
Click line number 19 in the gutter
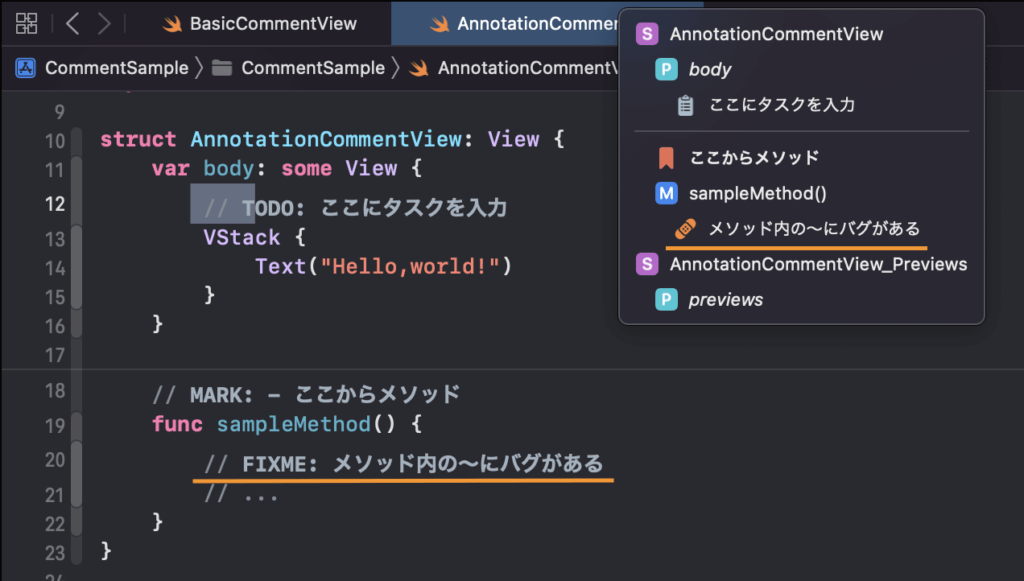click(x=55, y=426)
